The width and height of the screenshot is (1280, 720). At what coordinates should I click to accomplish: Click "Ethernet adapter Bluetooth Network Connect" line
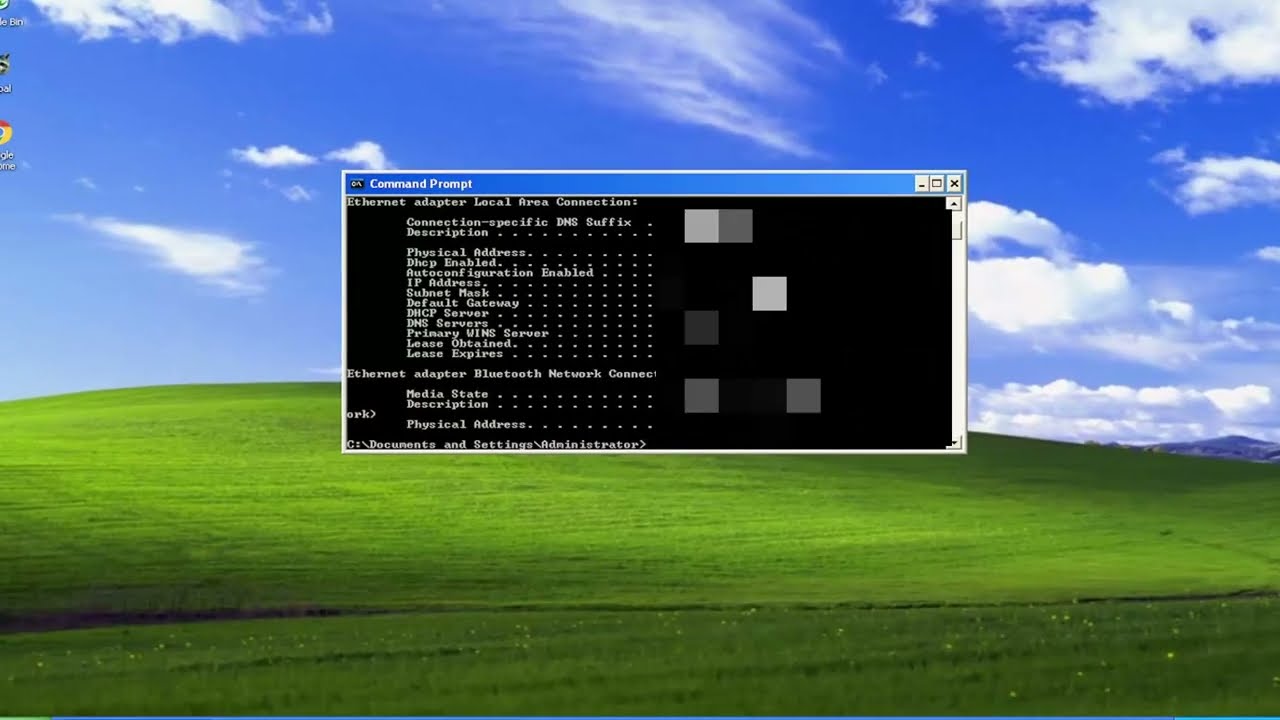501,374
